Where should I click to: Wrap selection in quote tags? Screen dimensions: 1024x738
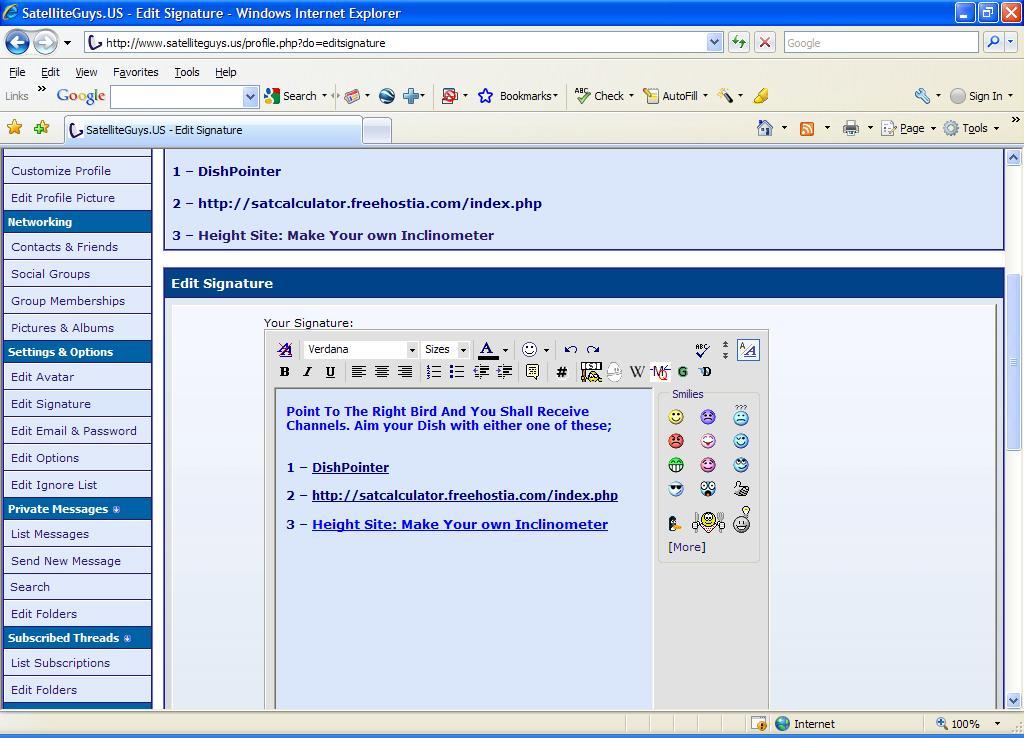(532, 372)
